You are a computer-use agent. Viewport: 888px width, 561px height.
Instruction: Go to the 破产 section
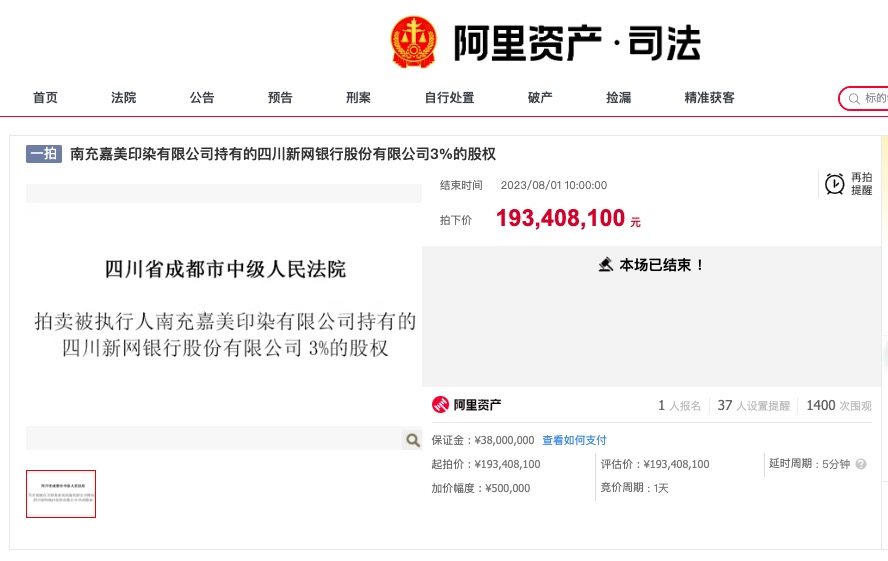[x=540, y=97]
